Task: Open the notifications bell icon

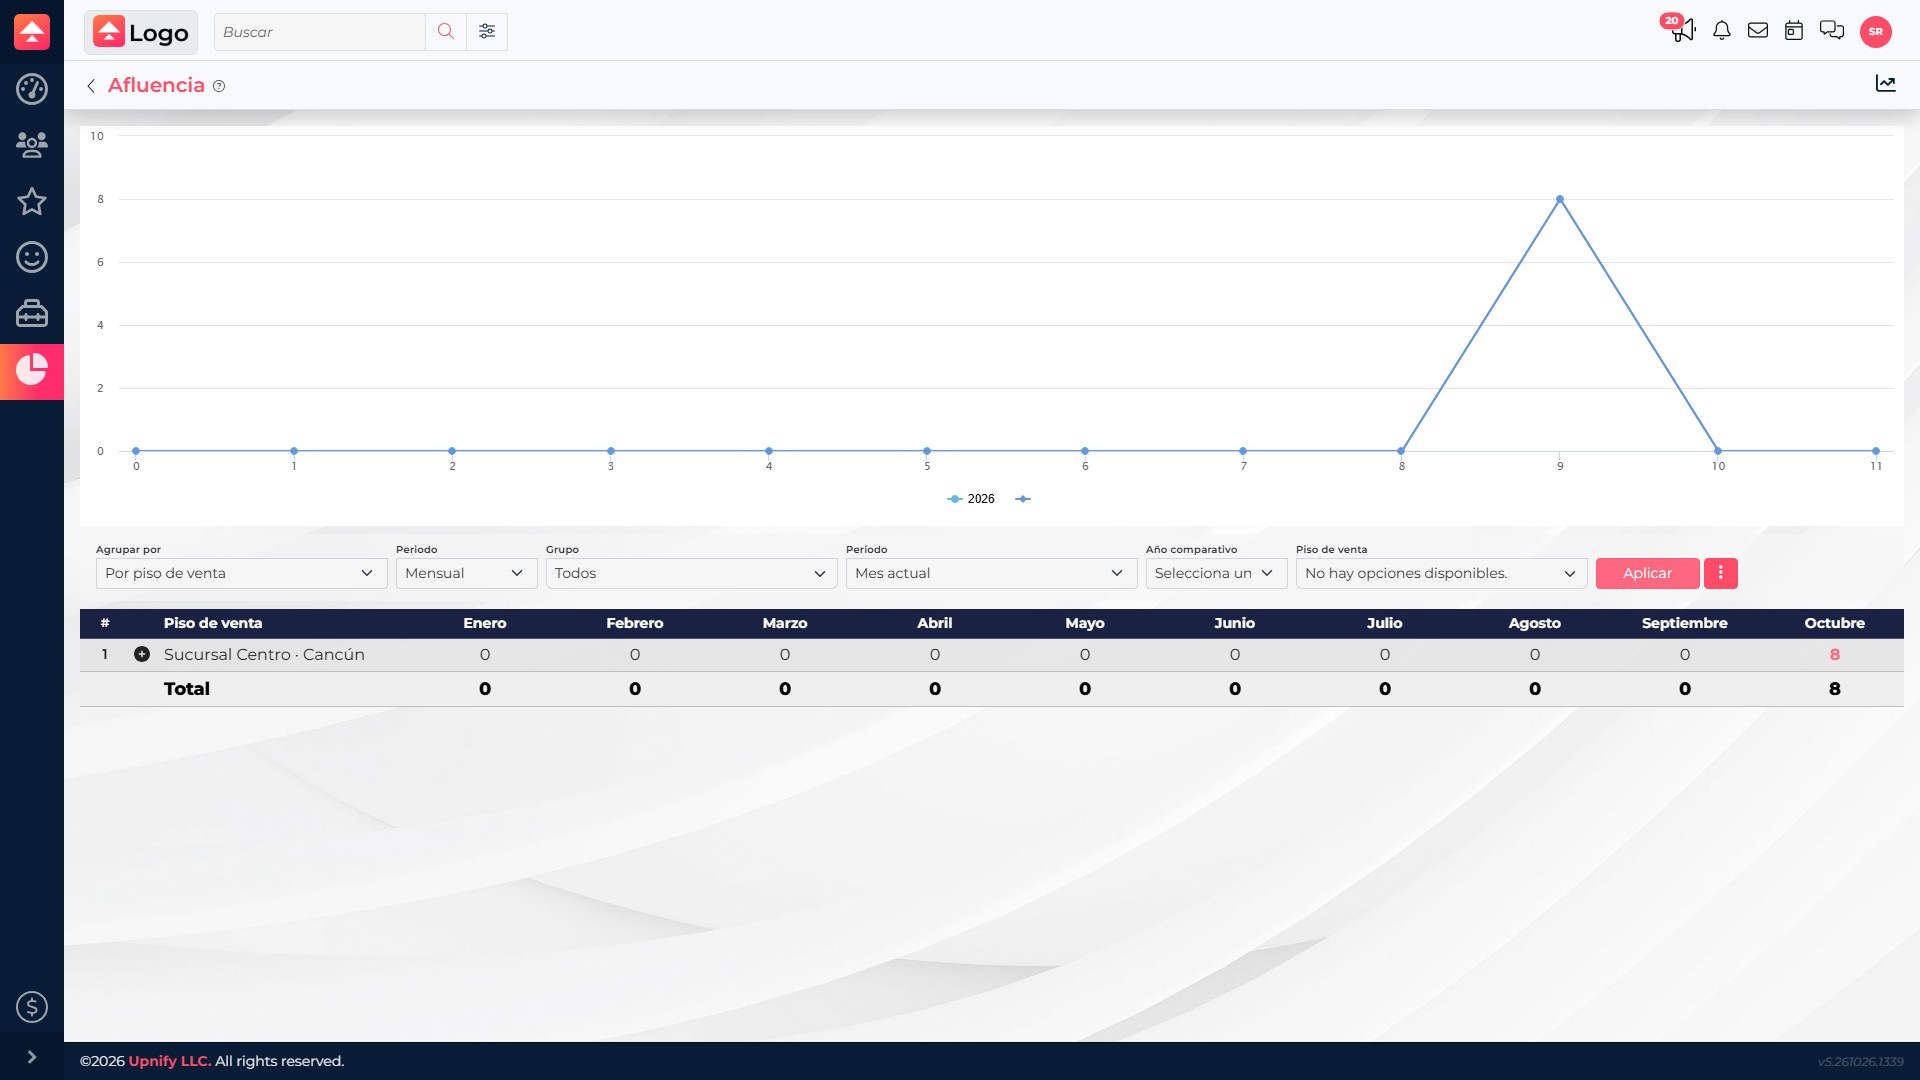Action: click(x=1722, y=31)
